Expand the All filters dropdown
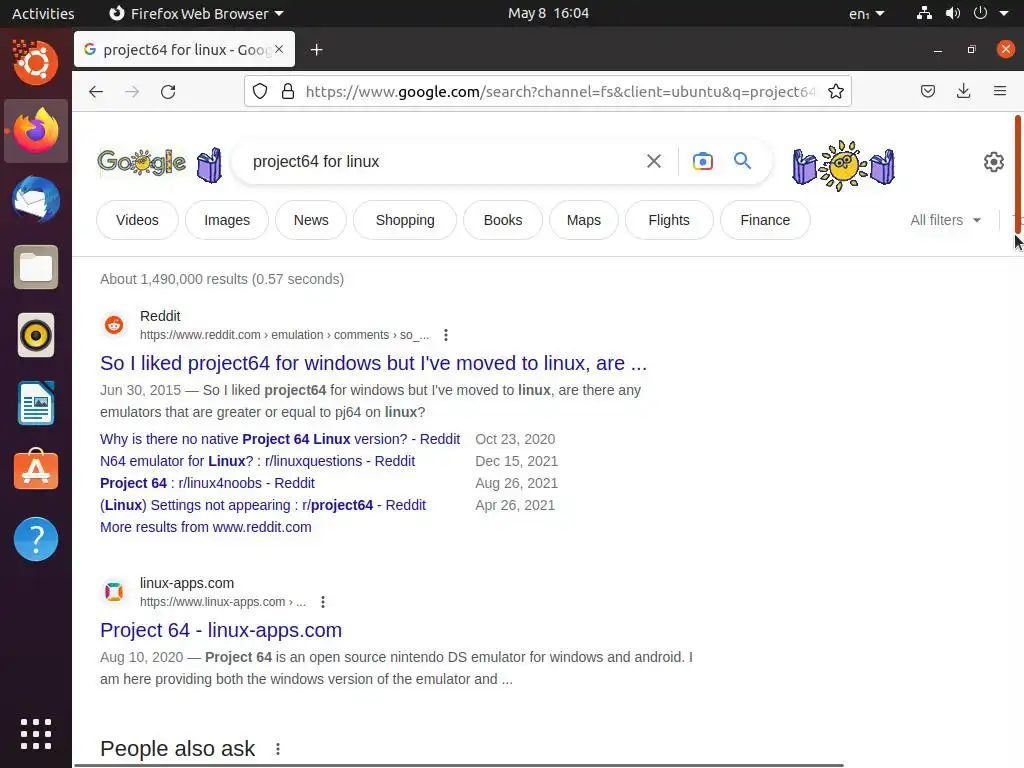 (x=946, y=220)
